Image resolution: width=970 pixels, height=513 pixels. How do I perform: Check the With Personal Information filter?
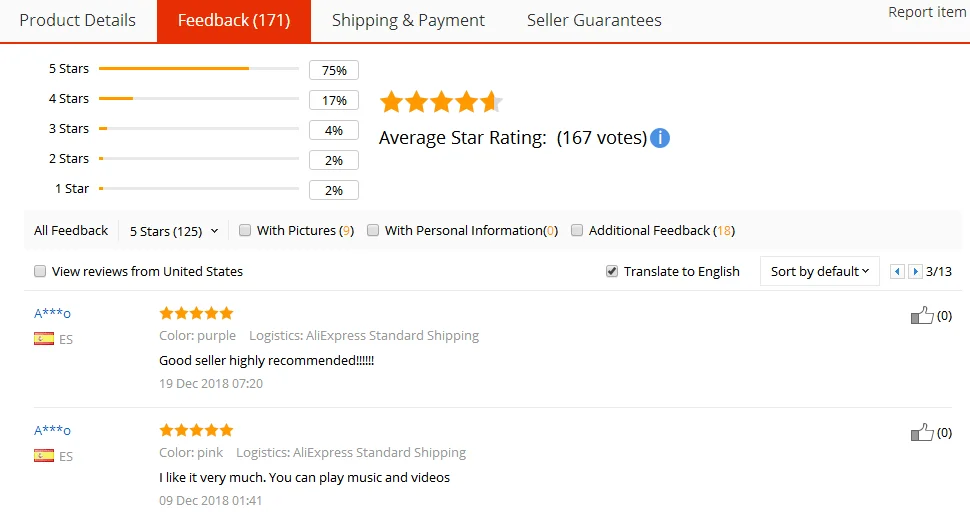373,231
